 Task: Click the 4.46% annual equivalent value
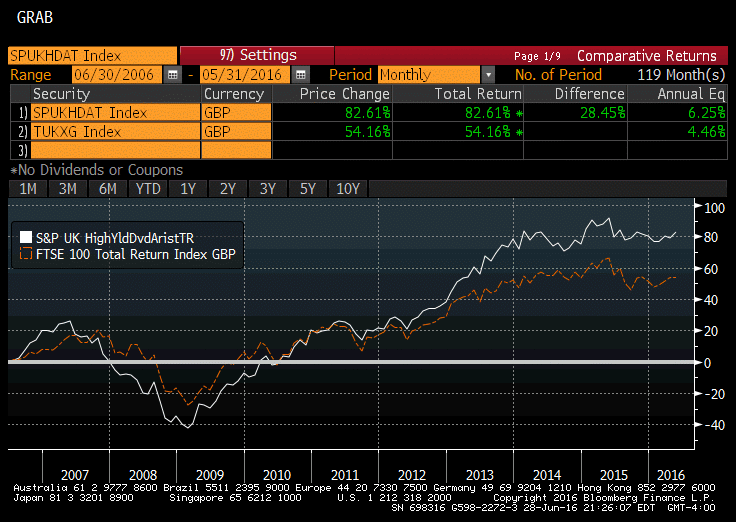706,131
